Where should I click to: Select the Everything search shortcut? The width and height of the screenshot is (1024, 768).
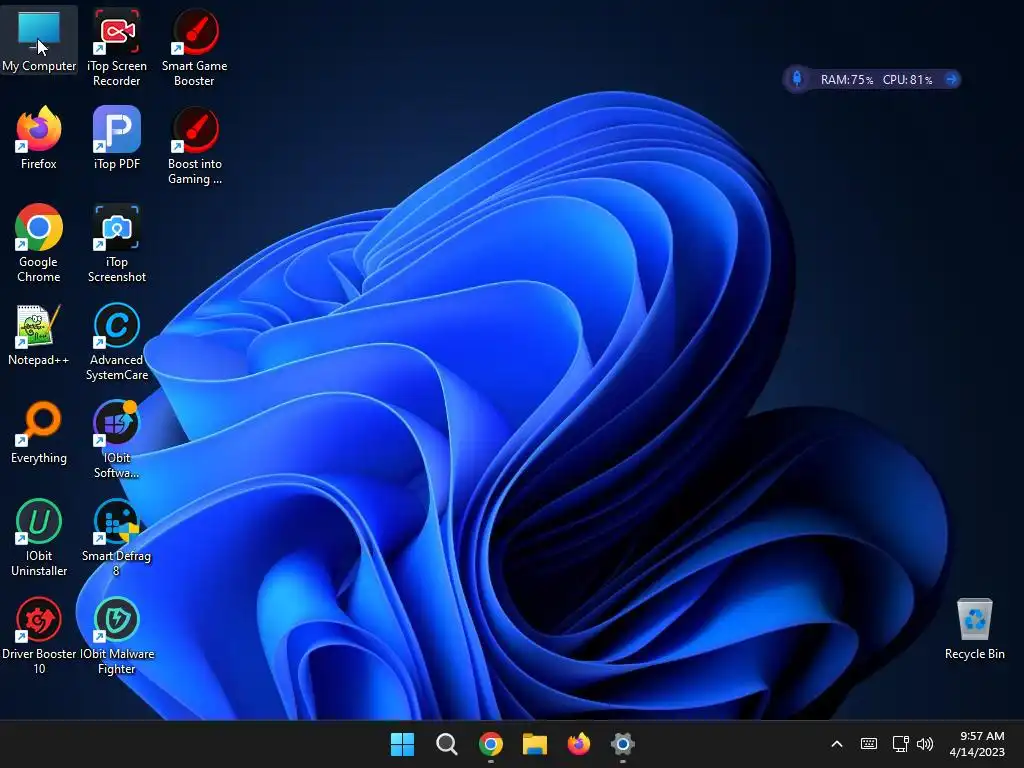click(39, 432)
